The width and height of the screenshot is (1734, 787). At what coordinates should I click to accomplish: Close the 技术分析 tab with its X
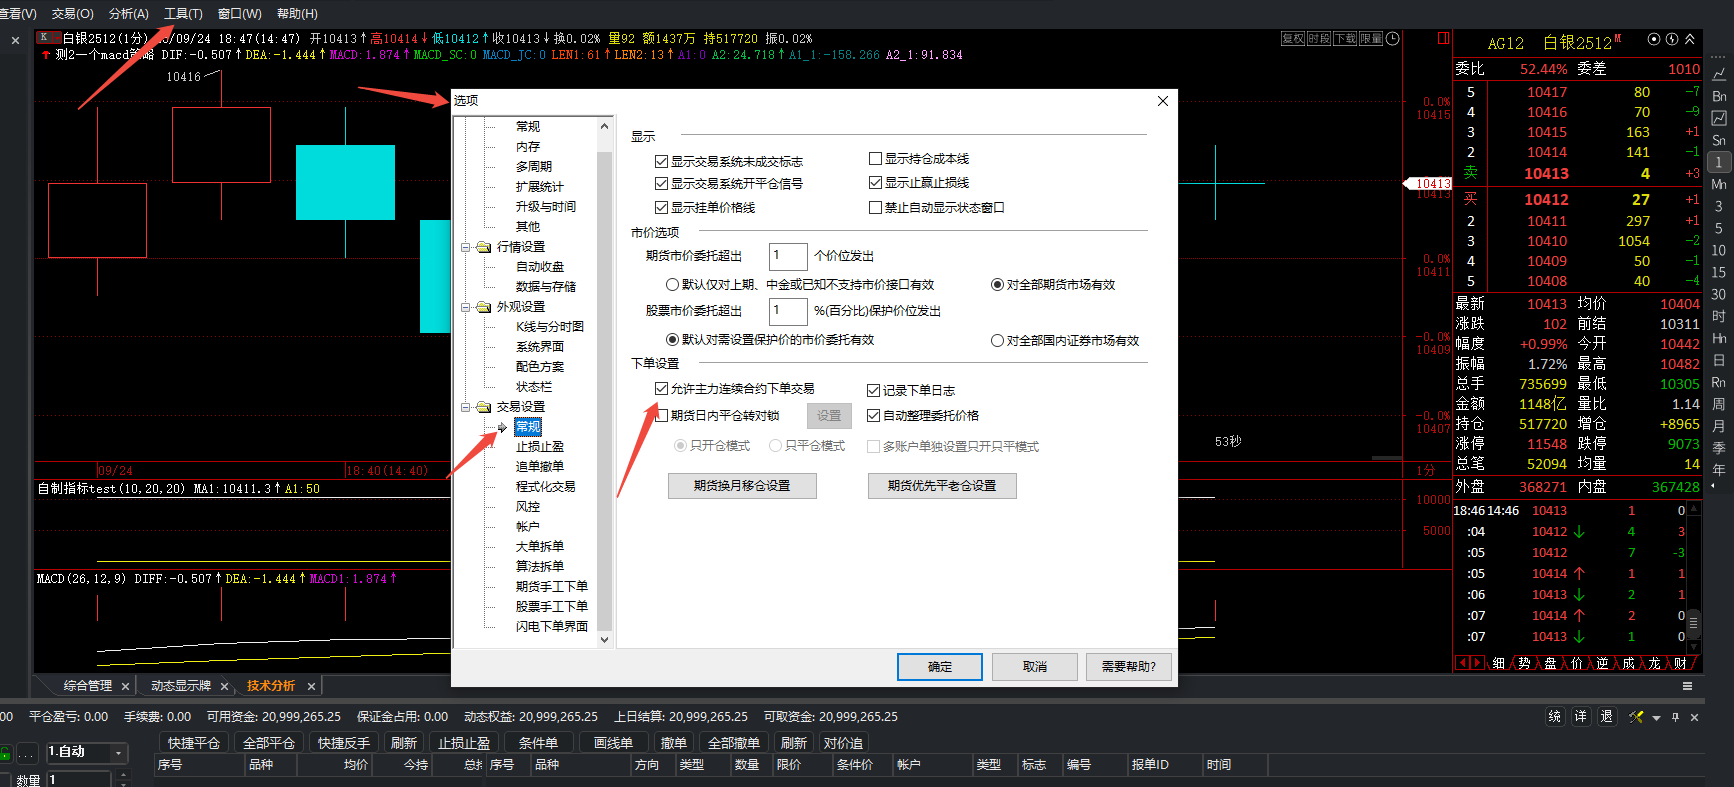tap(311, 686)
